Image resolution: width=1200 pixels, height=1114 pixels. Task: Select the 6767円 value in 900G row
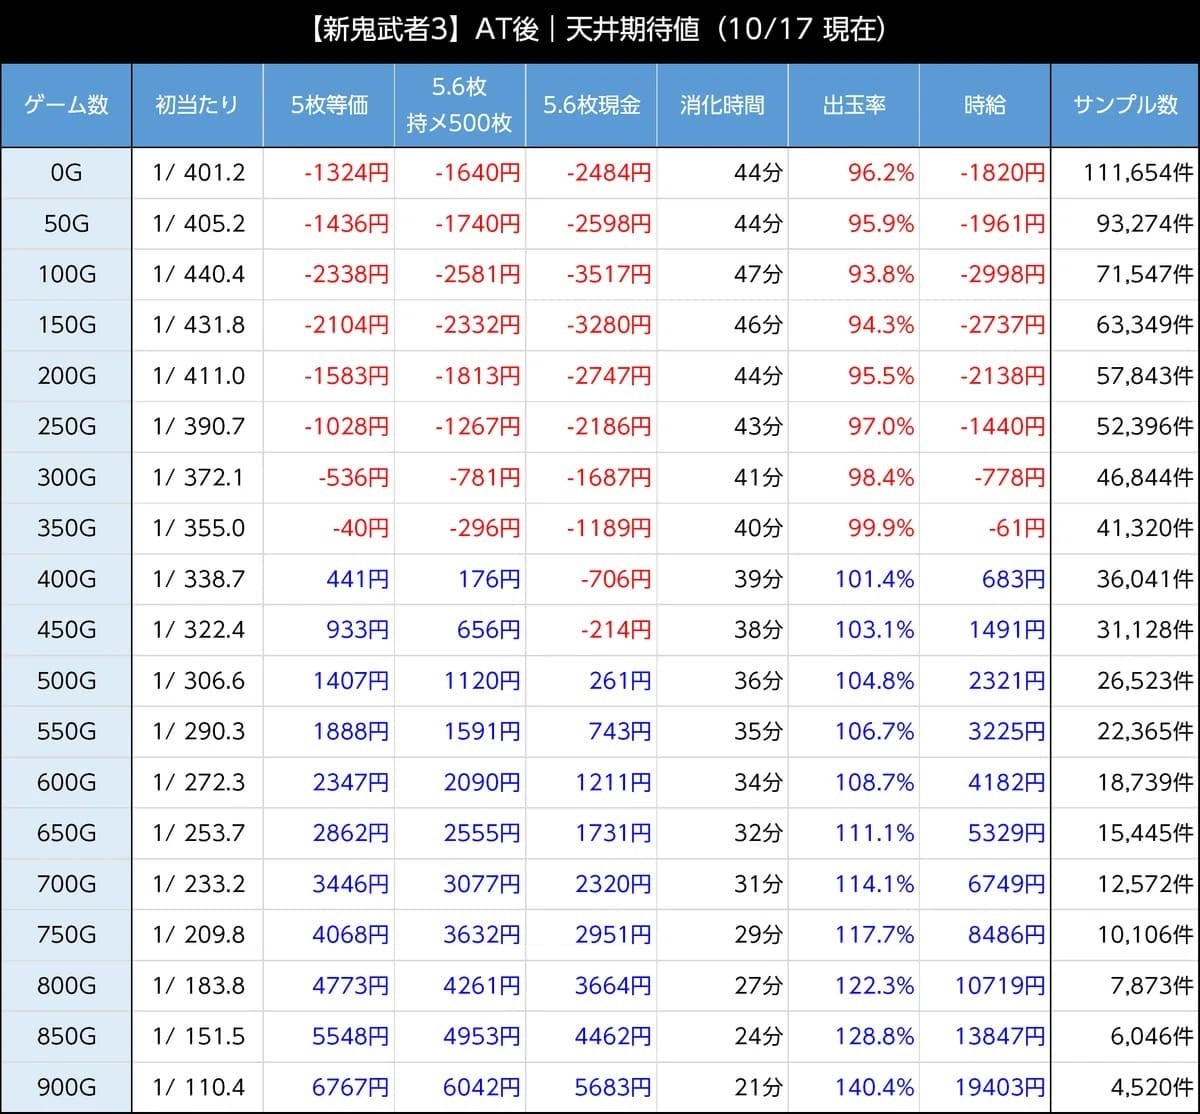349,1087
